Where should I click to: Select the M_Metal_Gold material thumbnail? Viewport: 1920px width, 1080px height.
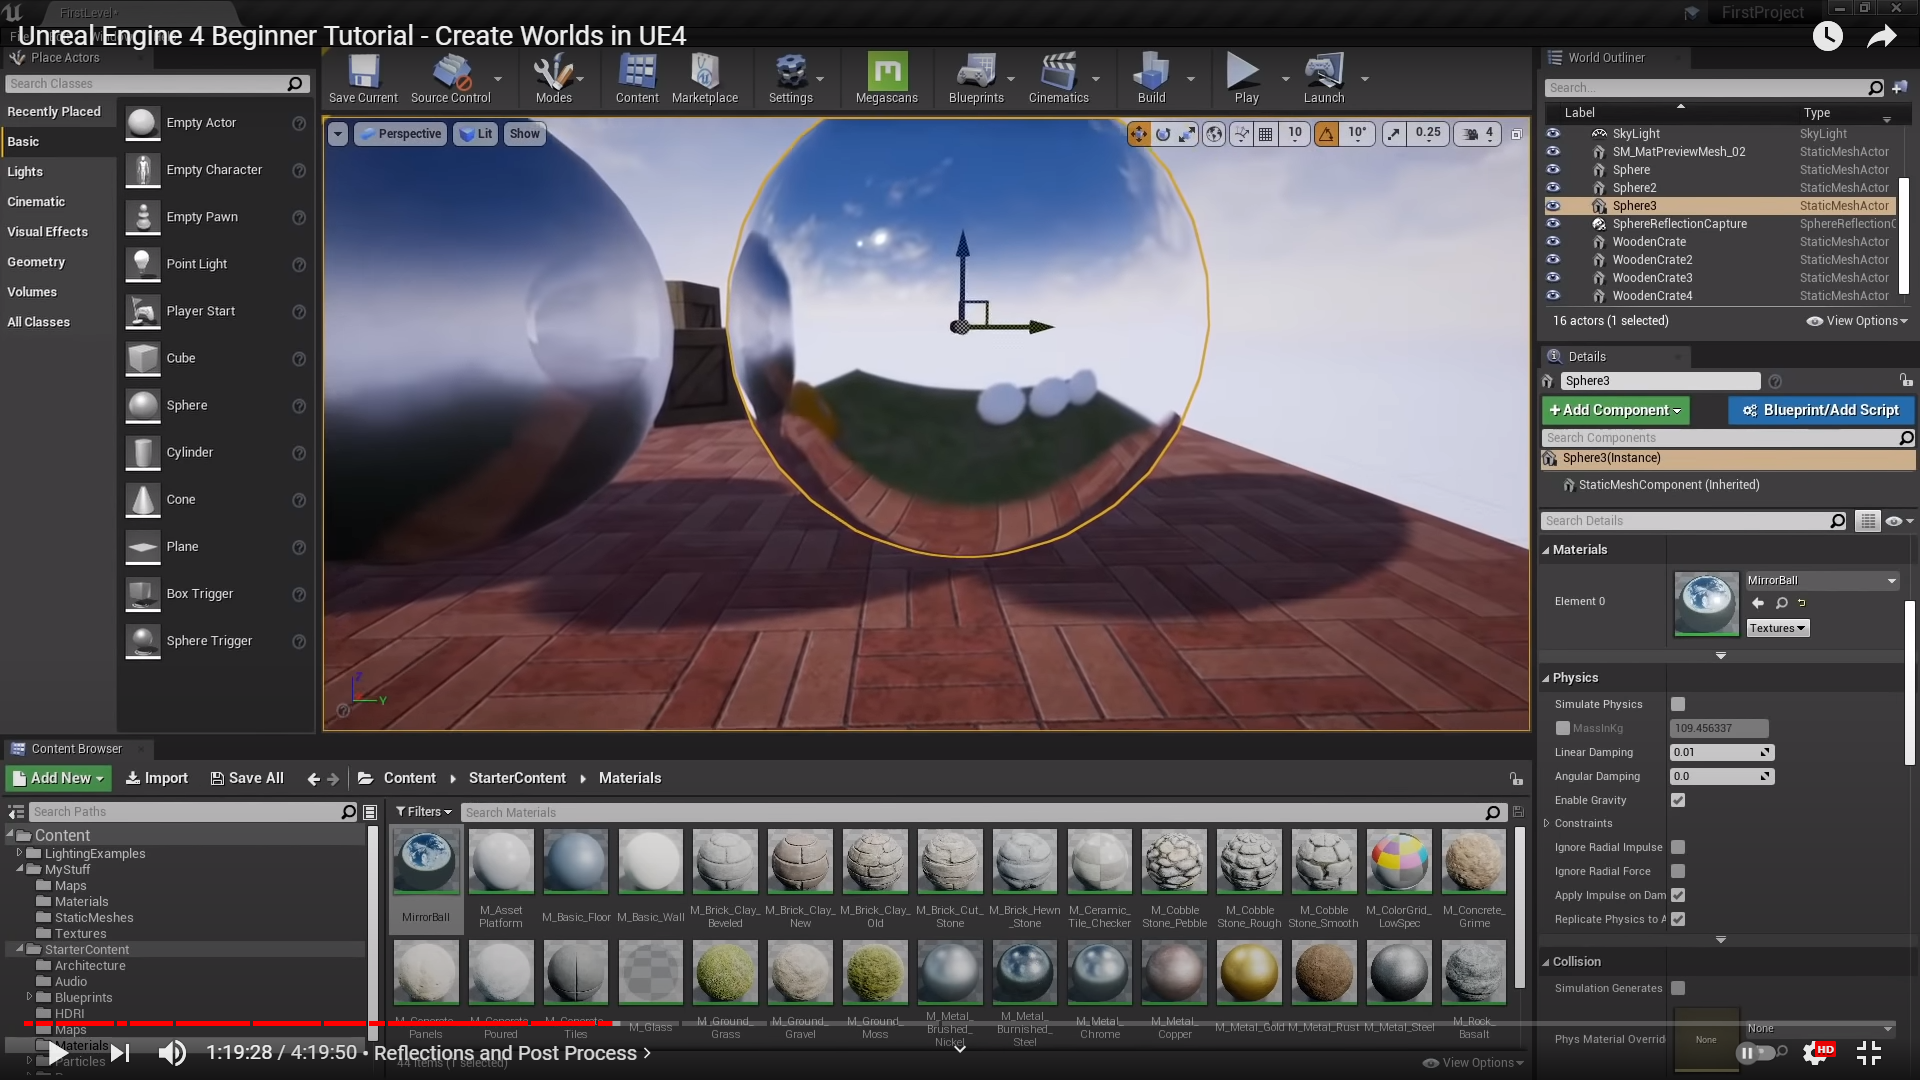[x=1249, y=973]
